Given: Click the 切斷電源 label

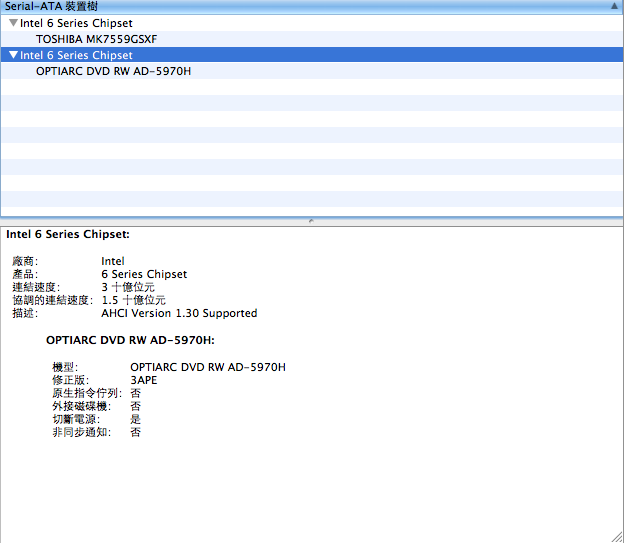Looking at the screenshot, I should (x=76, y=419).
